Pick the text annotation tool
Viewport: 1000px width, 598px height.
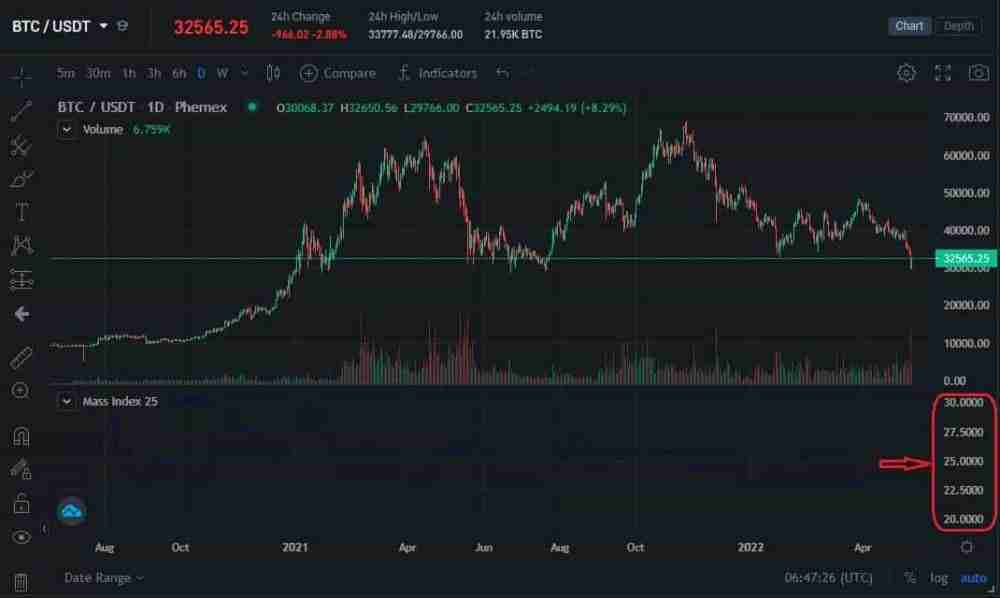21,212
